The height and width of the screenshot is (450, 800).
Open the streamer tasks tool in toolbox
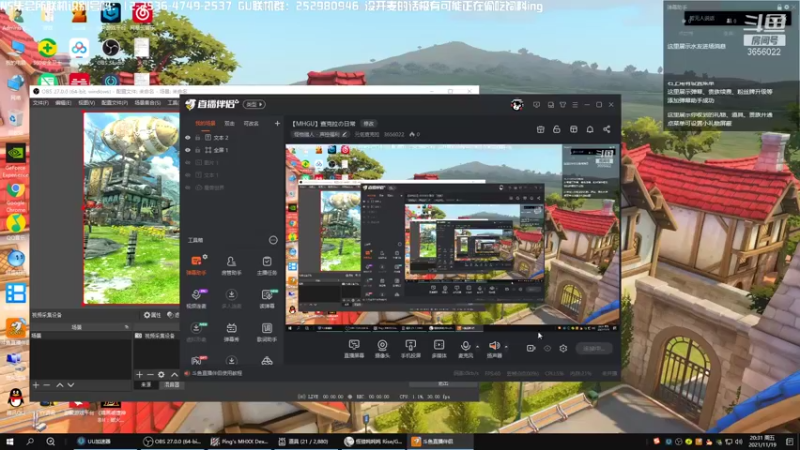click(266, 265)
